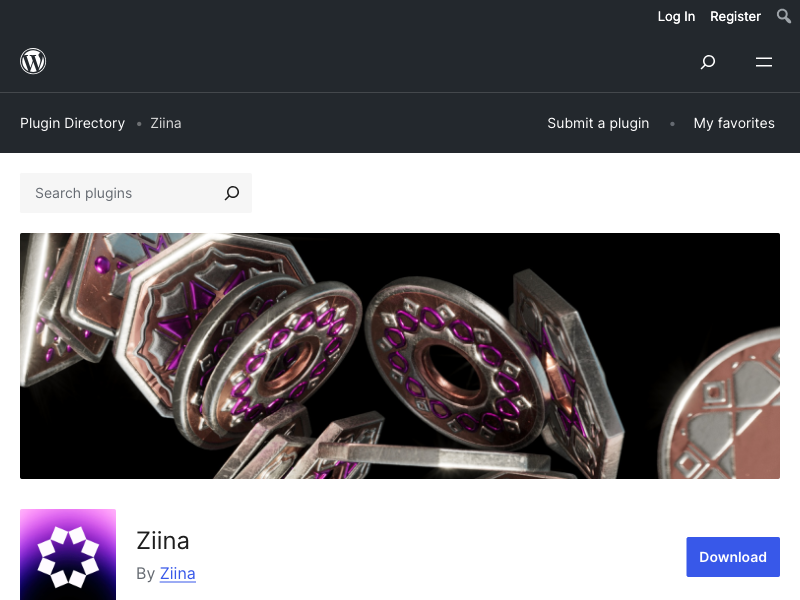Viewport: 800px width, 600px height.
Task: Visit the Ziina author link
Action: [178, 573]
